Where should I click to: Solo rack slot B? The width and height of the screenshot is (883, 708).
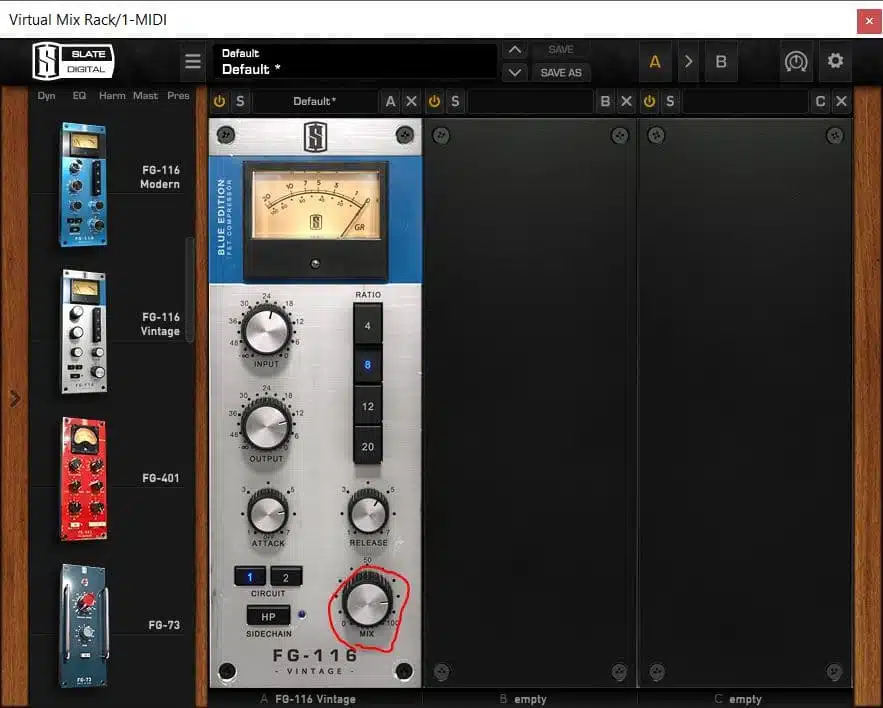(x=455, y=101)
